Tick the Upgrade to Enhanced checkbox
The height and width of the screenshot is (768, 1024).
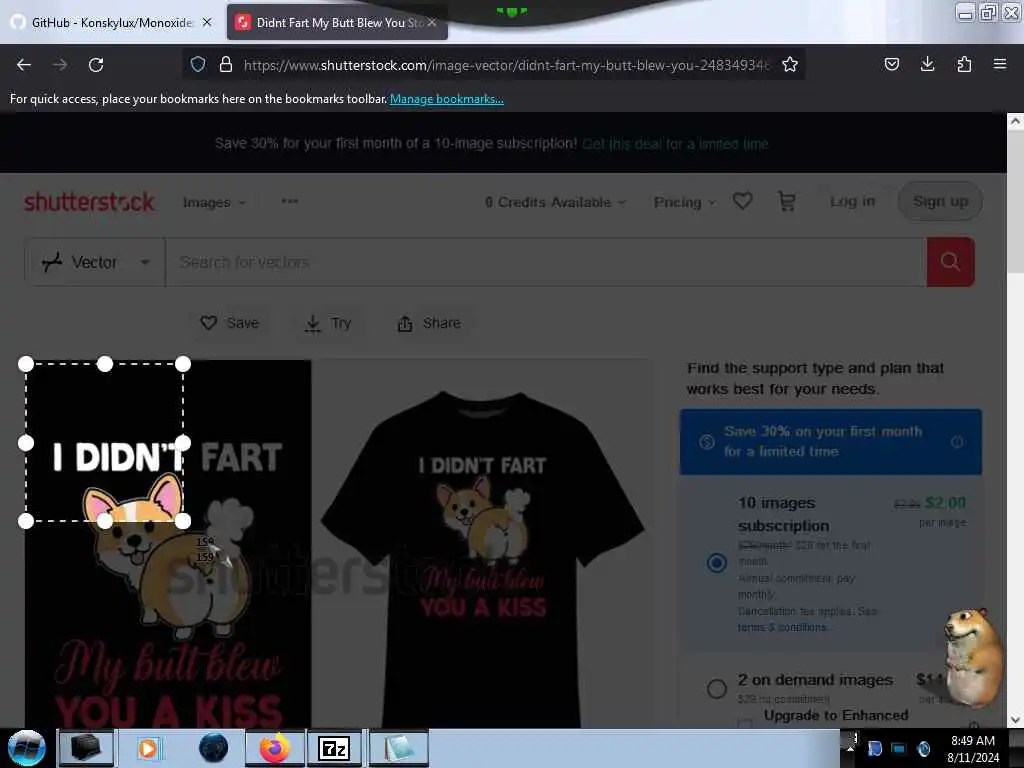coord(744,722)
